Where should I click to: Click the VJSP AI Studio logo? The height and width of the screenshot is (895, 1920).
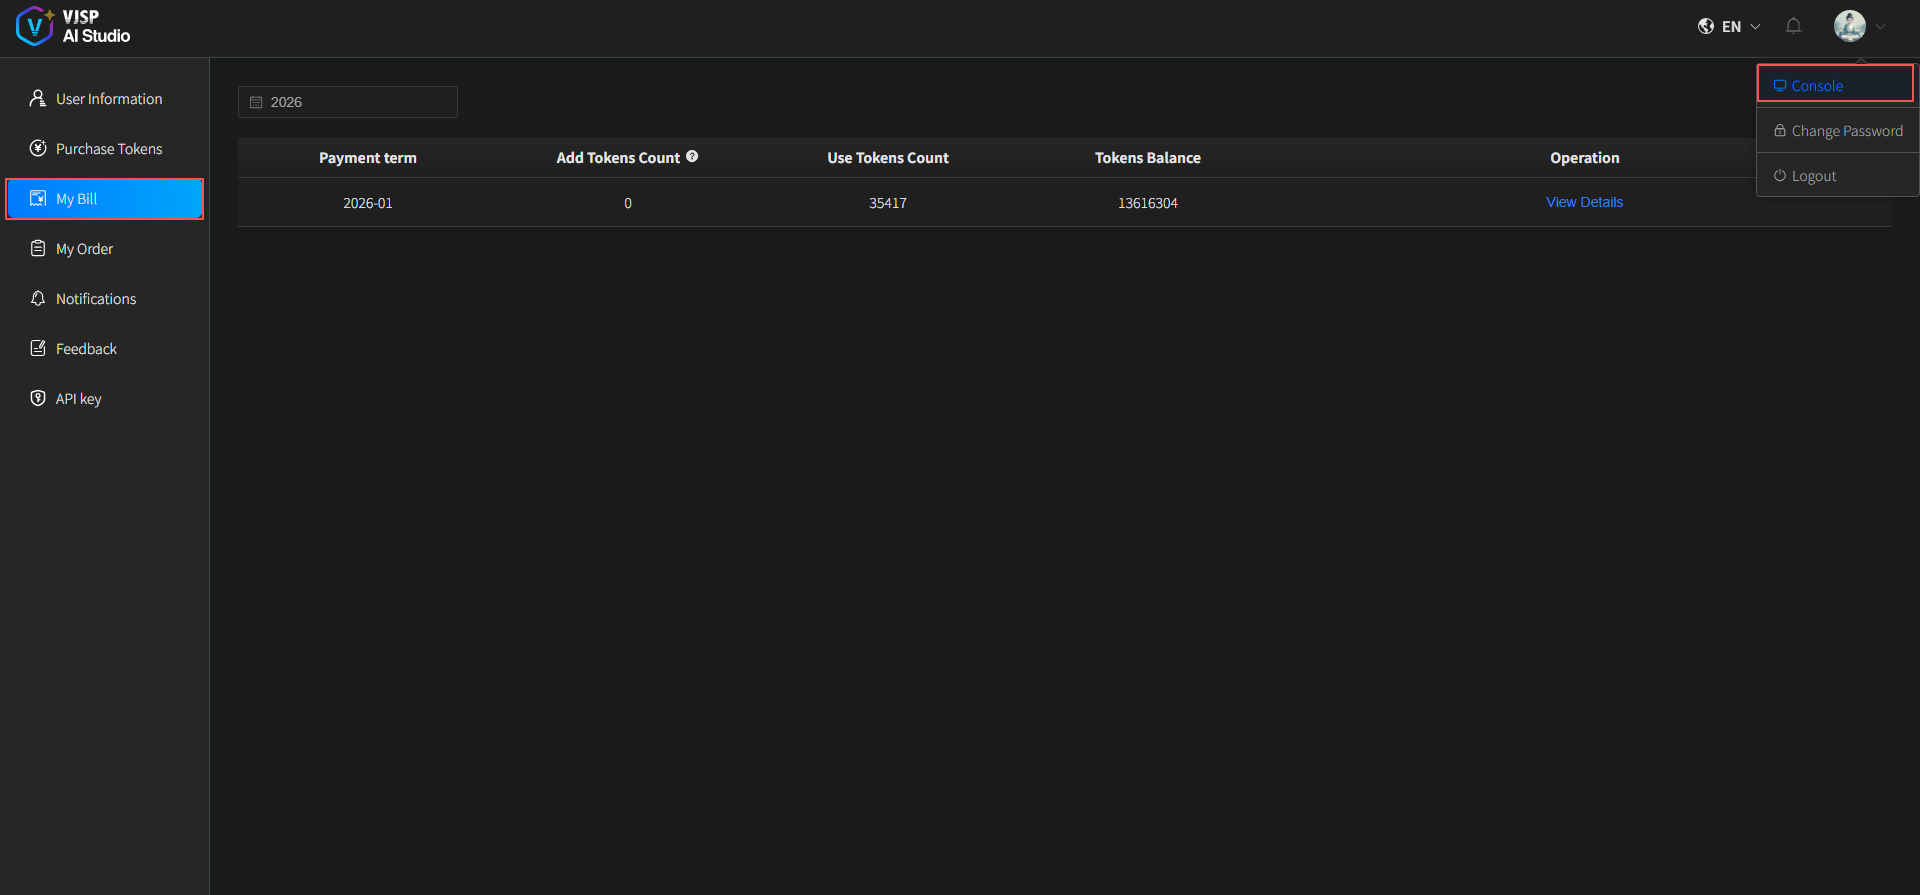click(73, 26)
